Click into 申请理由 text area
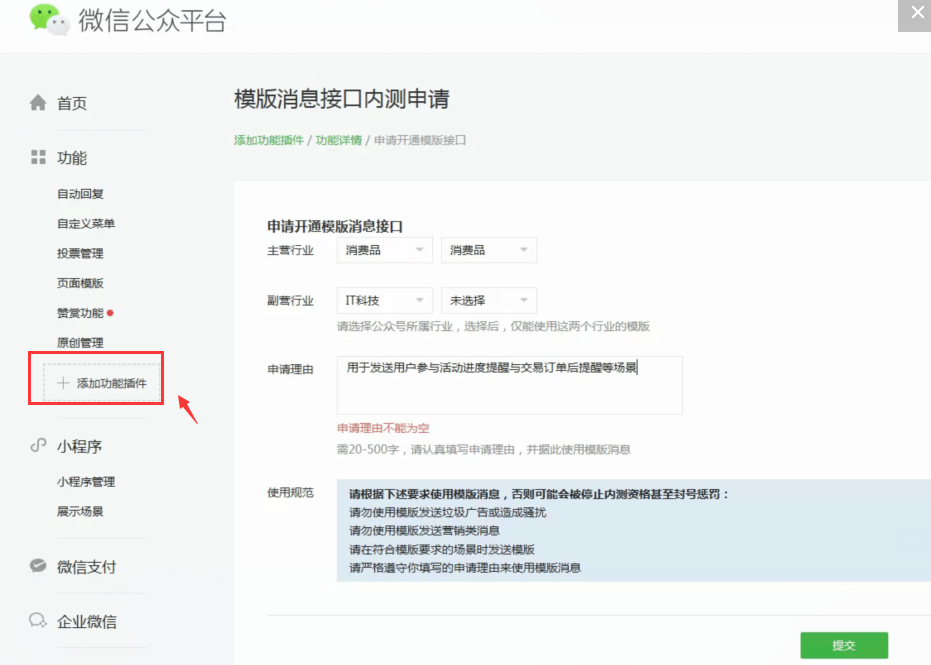931x665 pixels. (x=509, y=385)
